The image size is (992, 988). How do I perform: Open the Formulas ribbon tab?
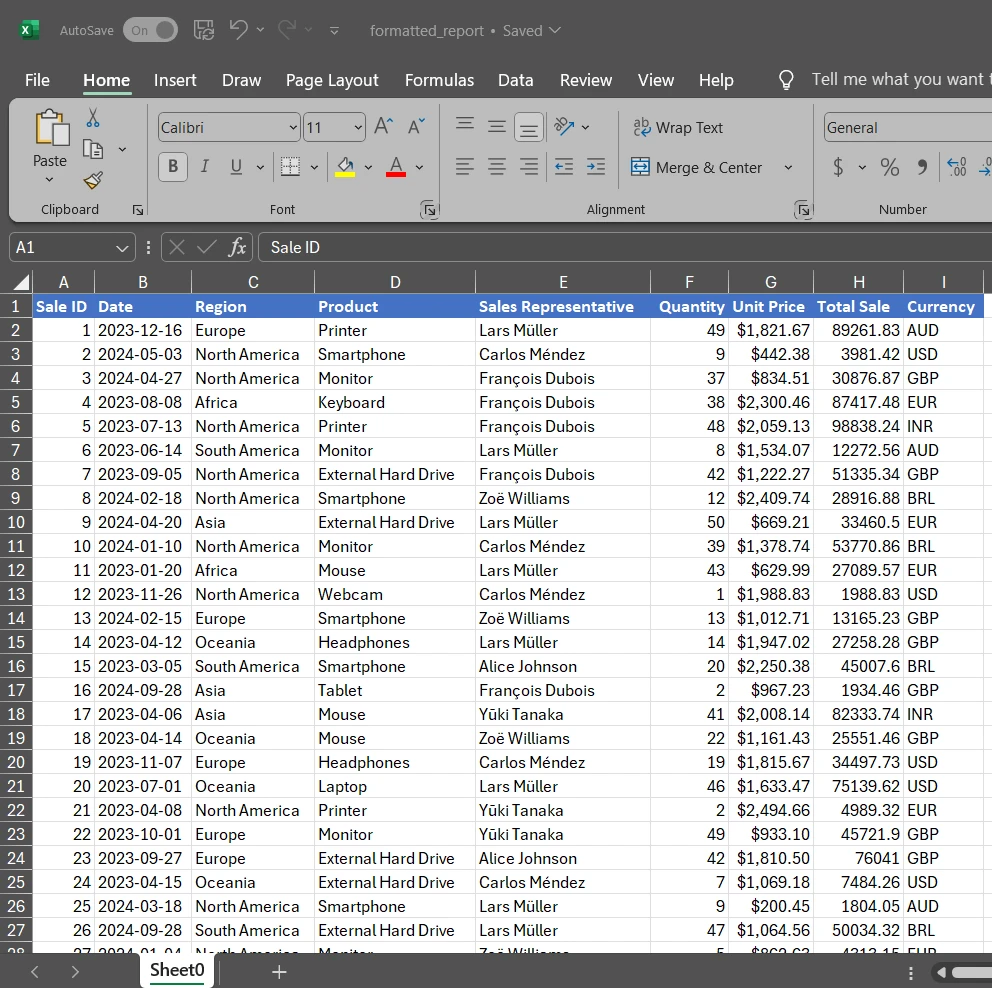tap(439, 80)
